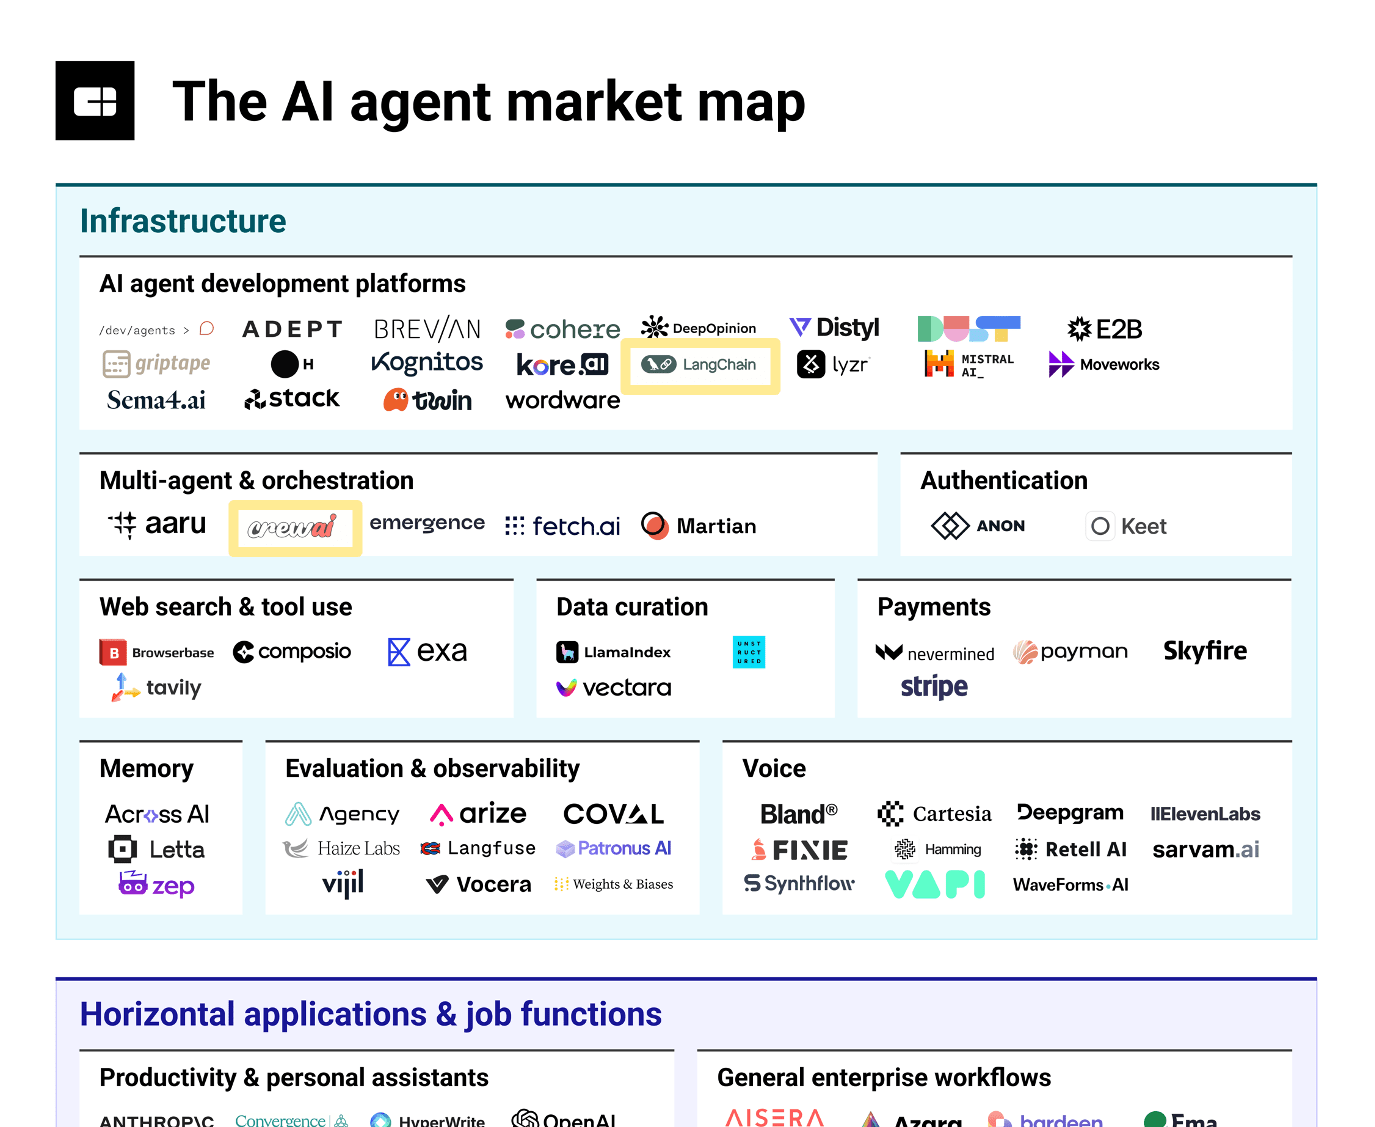Viewport: 1375px width, 1127px height.
Task: Select the LangChain logo highlighted in yellow
Action: 700,365
